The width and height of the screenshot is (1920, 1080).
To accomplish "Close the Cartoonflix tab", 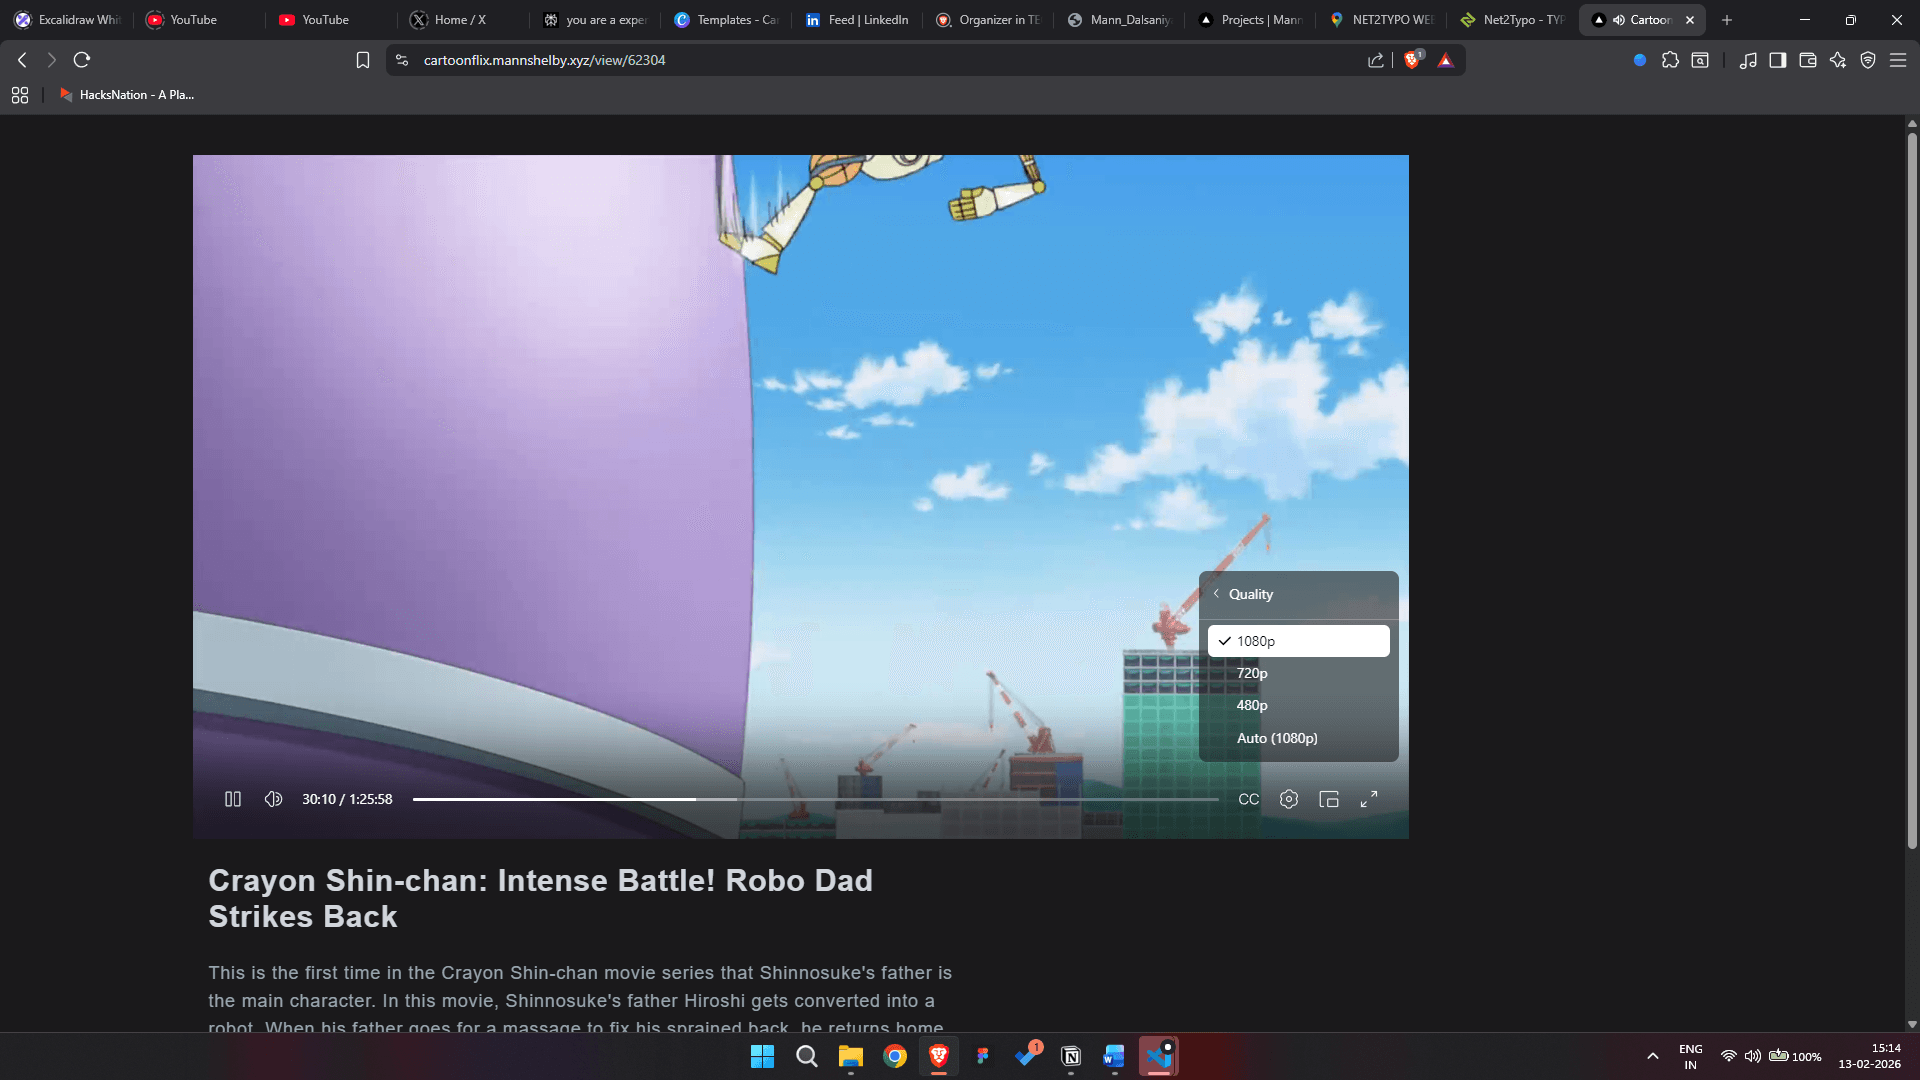I will pos(1690,20).
